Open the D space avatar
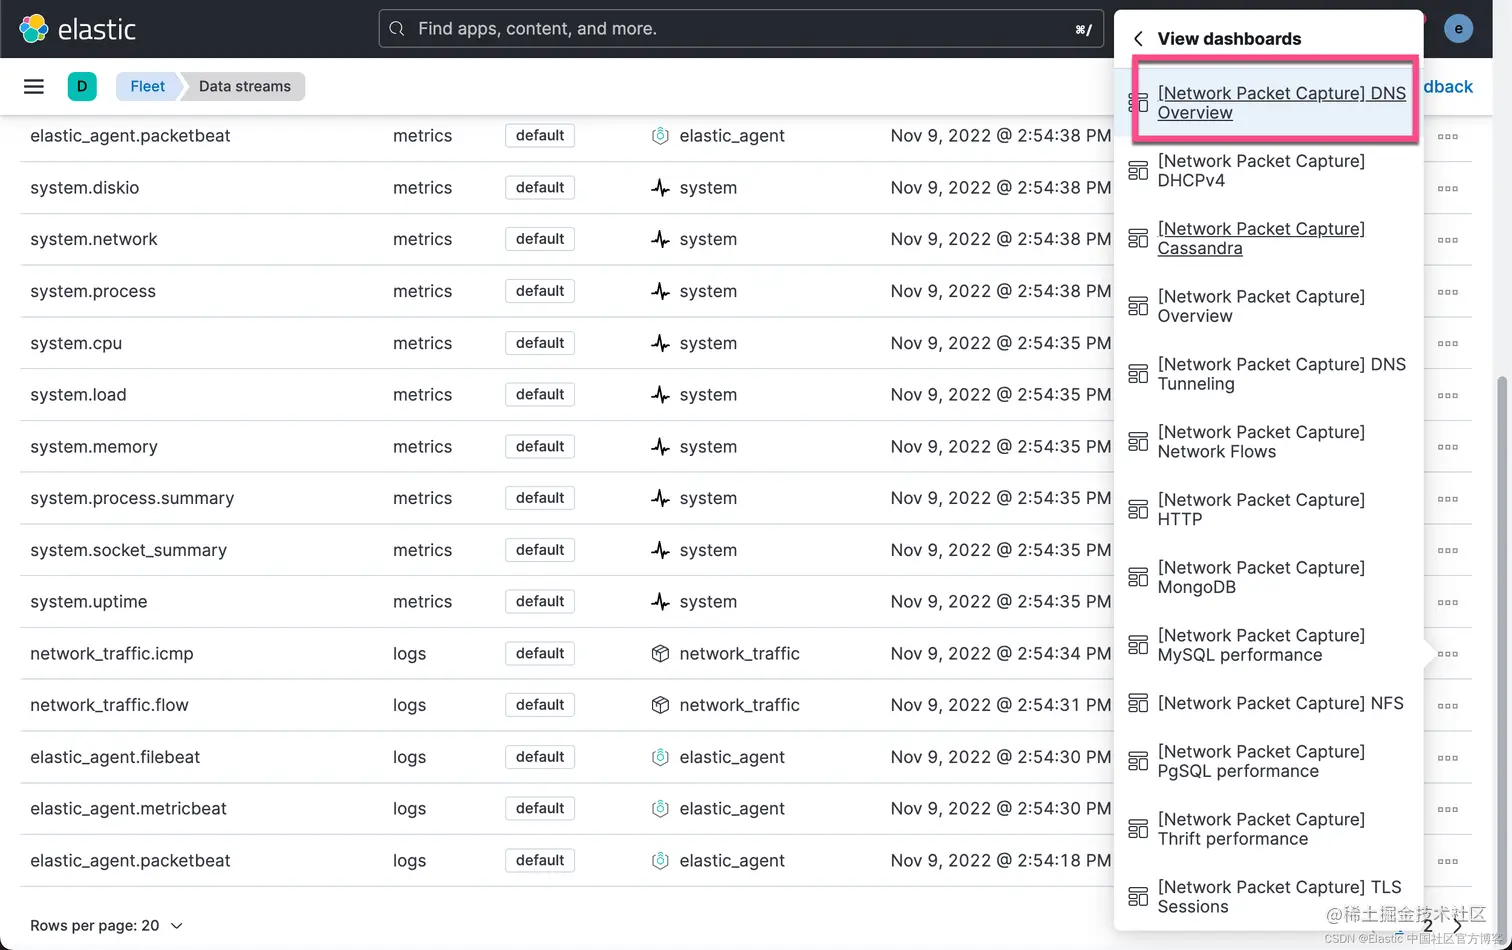This screenshot has width=1512, height=950. (82, 87)
